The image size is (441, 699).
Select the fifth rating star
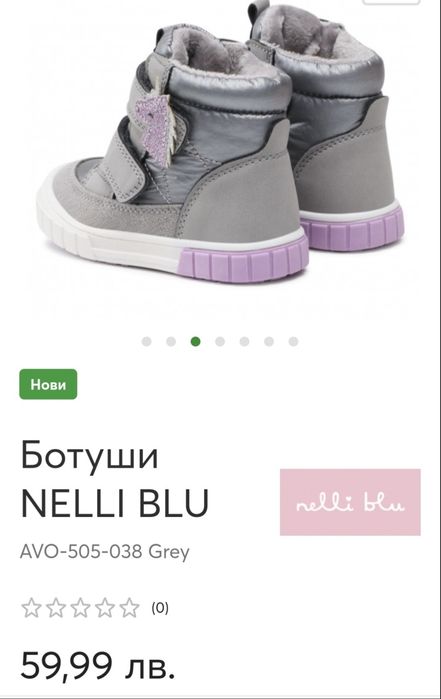pos(129,608)
